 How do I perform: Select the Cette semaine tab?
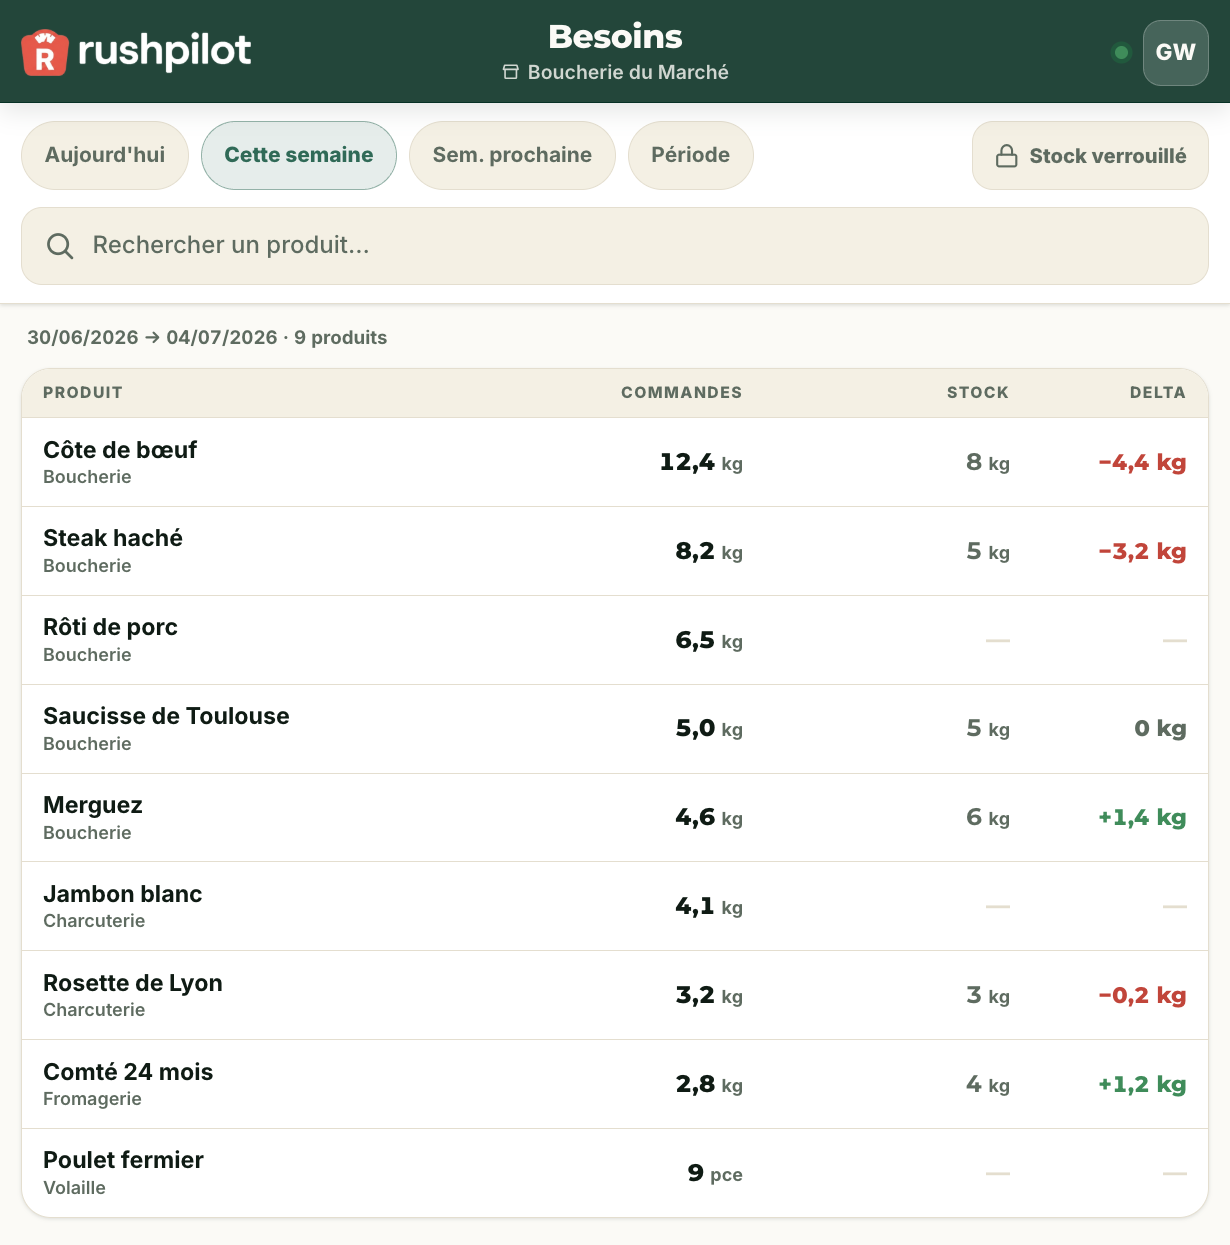click(299, 155)
